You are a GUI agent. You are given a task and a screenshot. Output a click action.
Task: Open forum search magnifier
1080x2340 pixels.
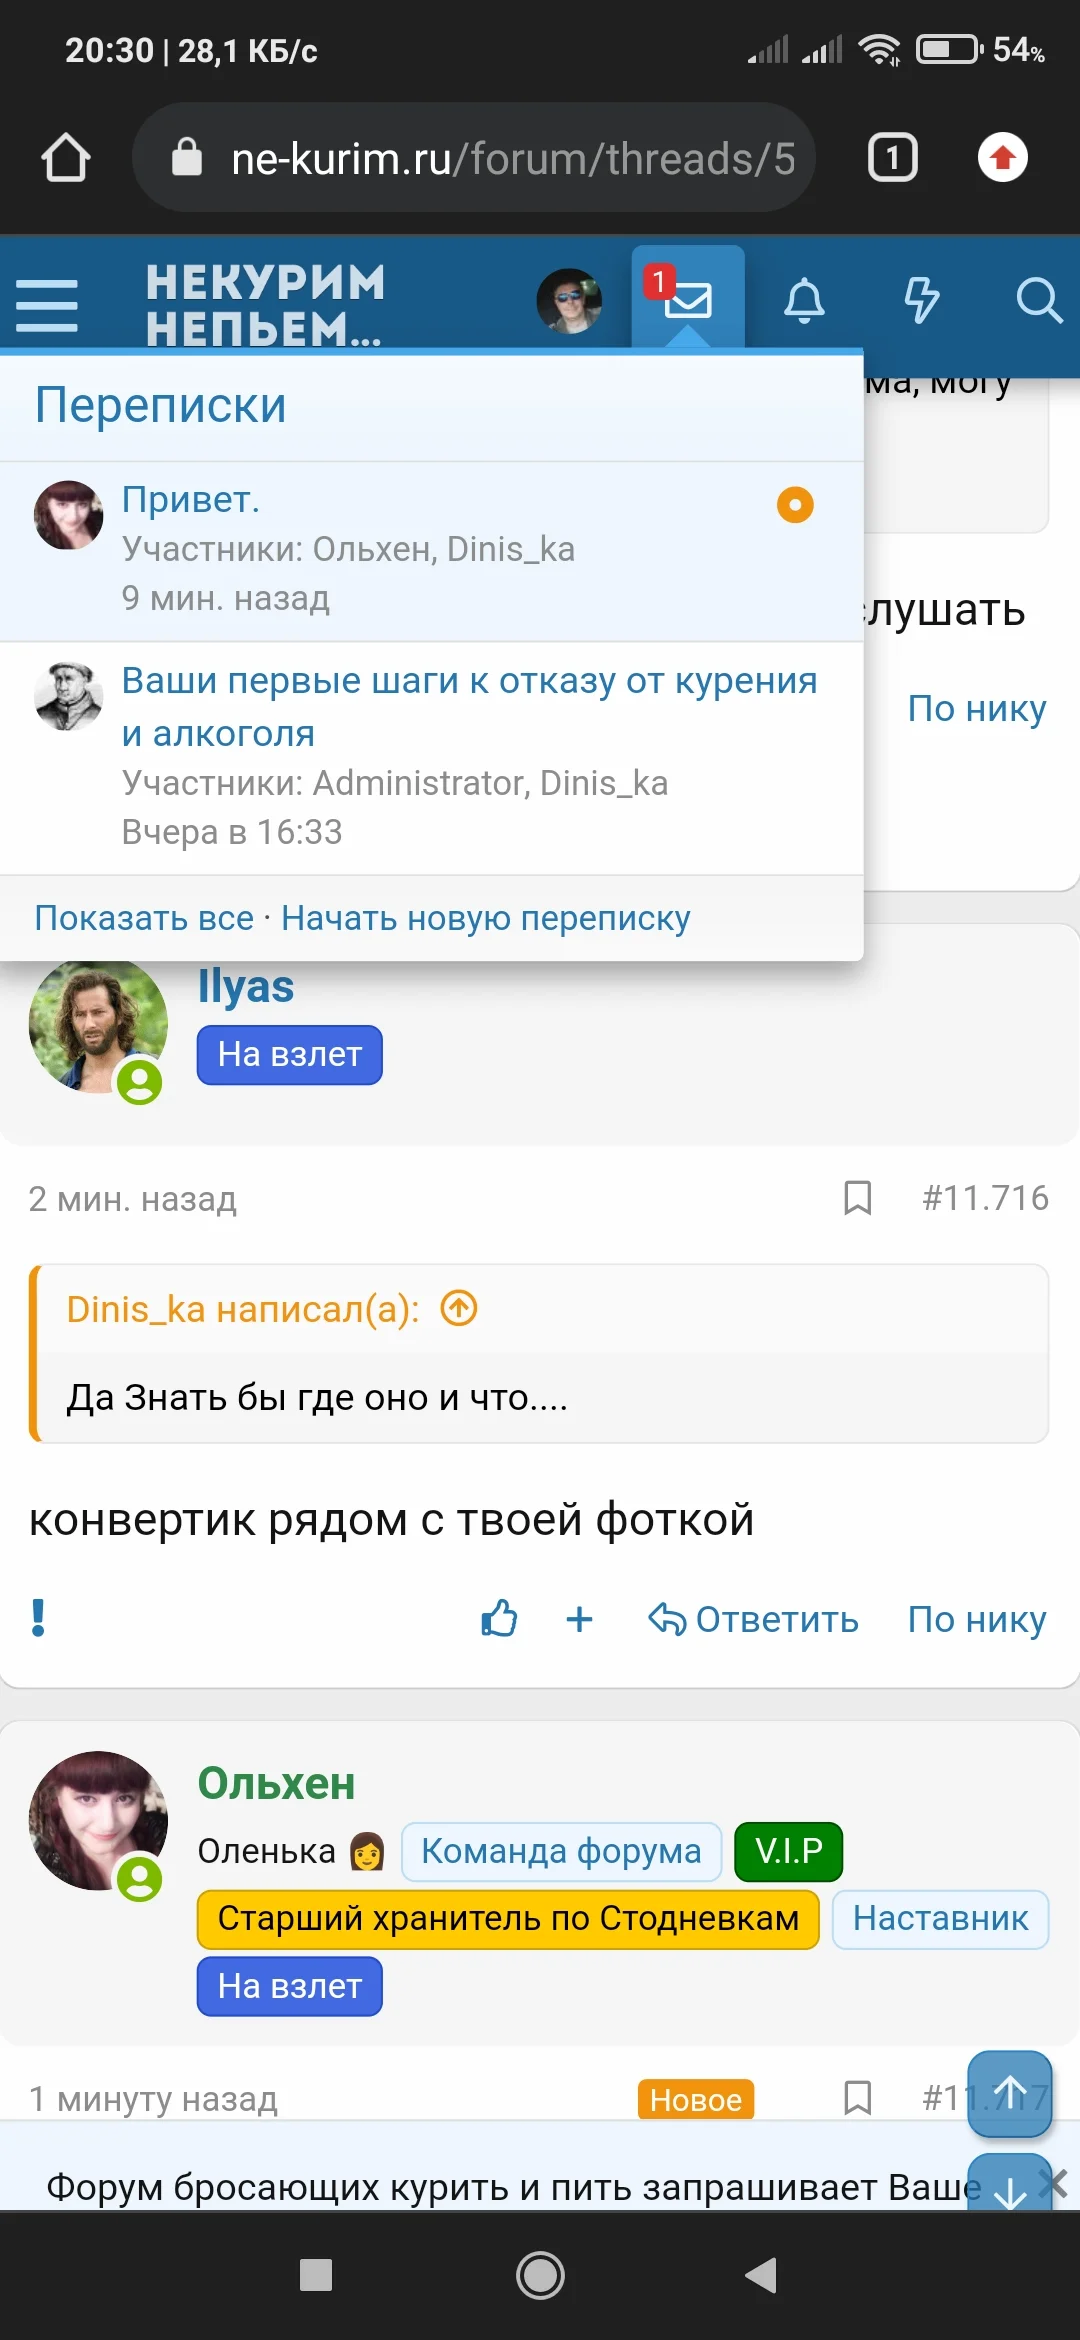[x=1038, y=300]
